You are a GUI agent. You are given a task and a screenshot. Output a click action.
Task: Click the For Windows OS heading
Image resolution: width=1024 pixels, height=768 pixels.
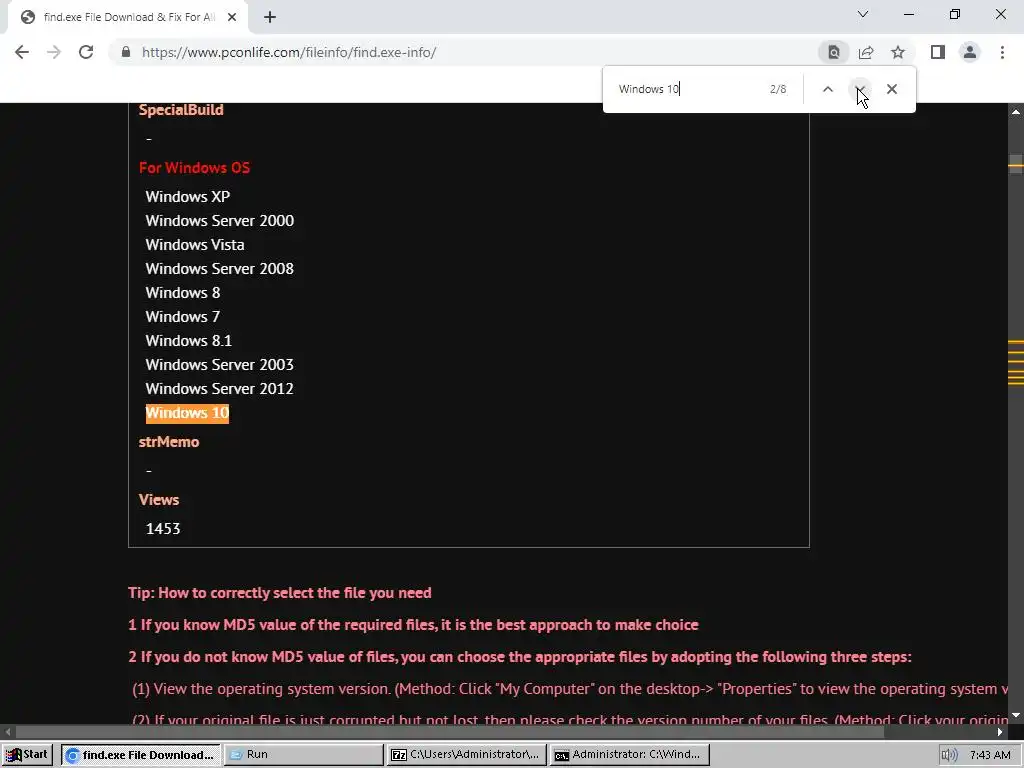tap(195, 168)
